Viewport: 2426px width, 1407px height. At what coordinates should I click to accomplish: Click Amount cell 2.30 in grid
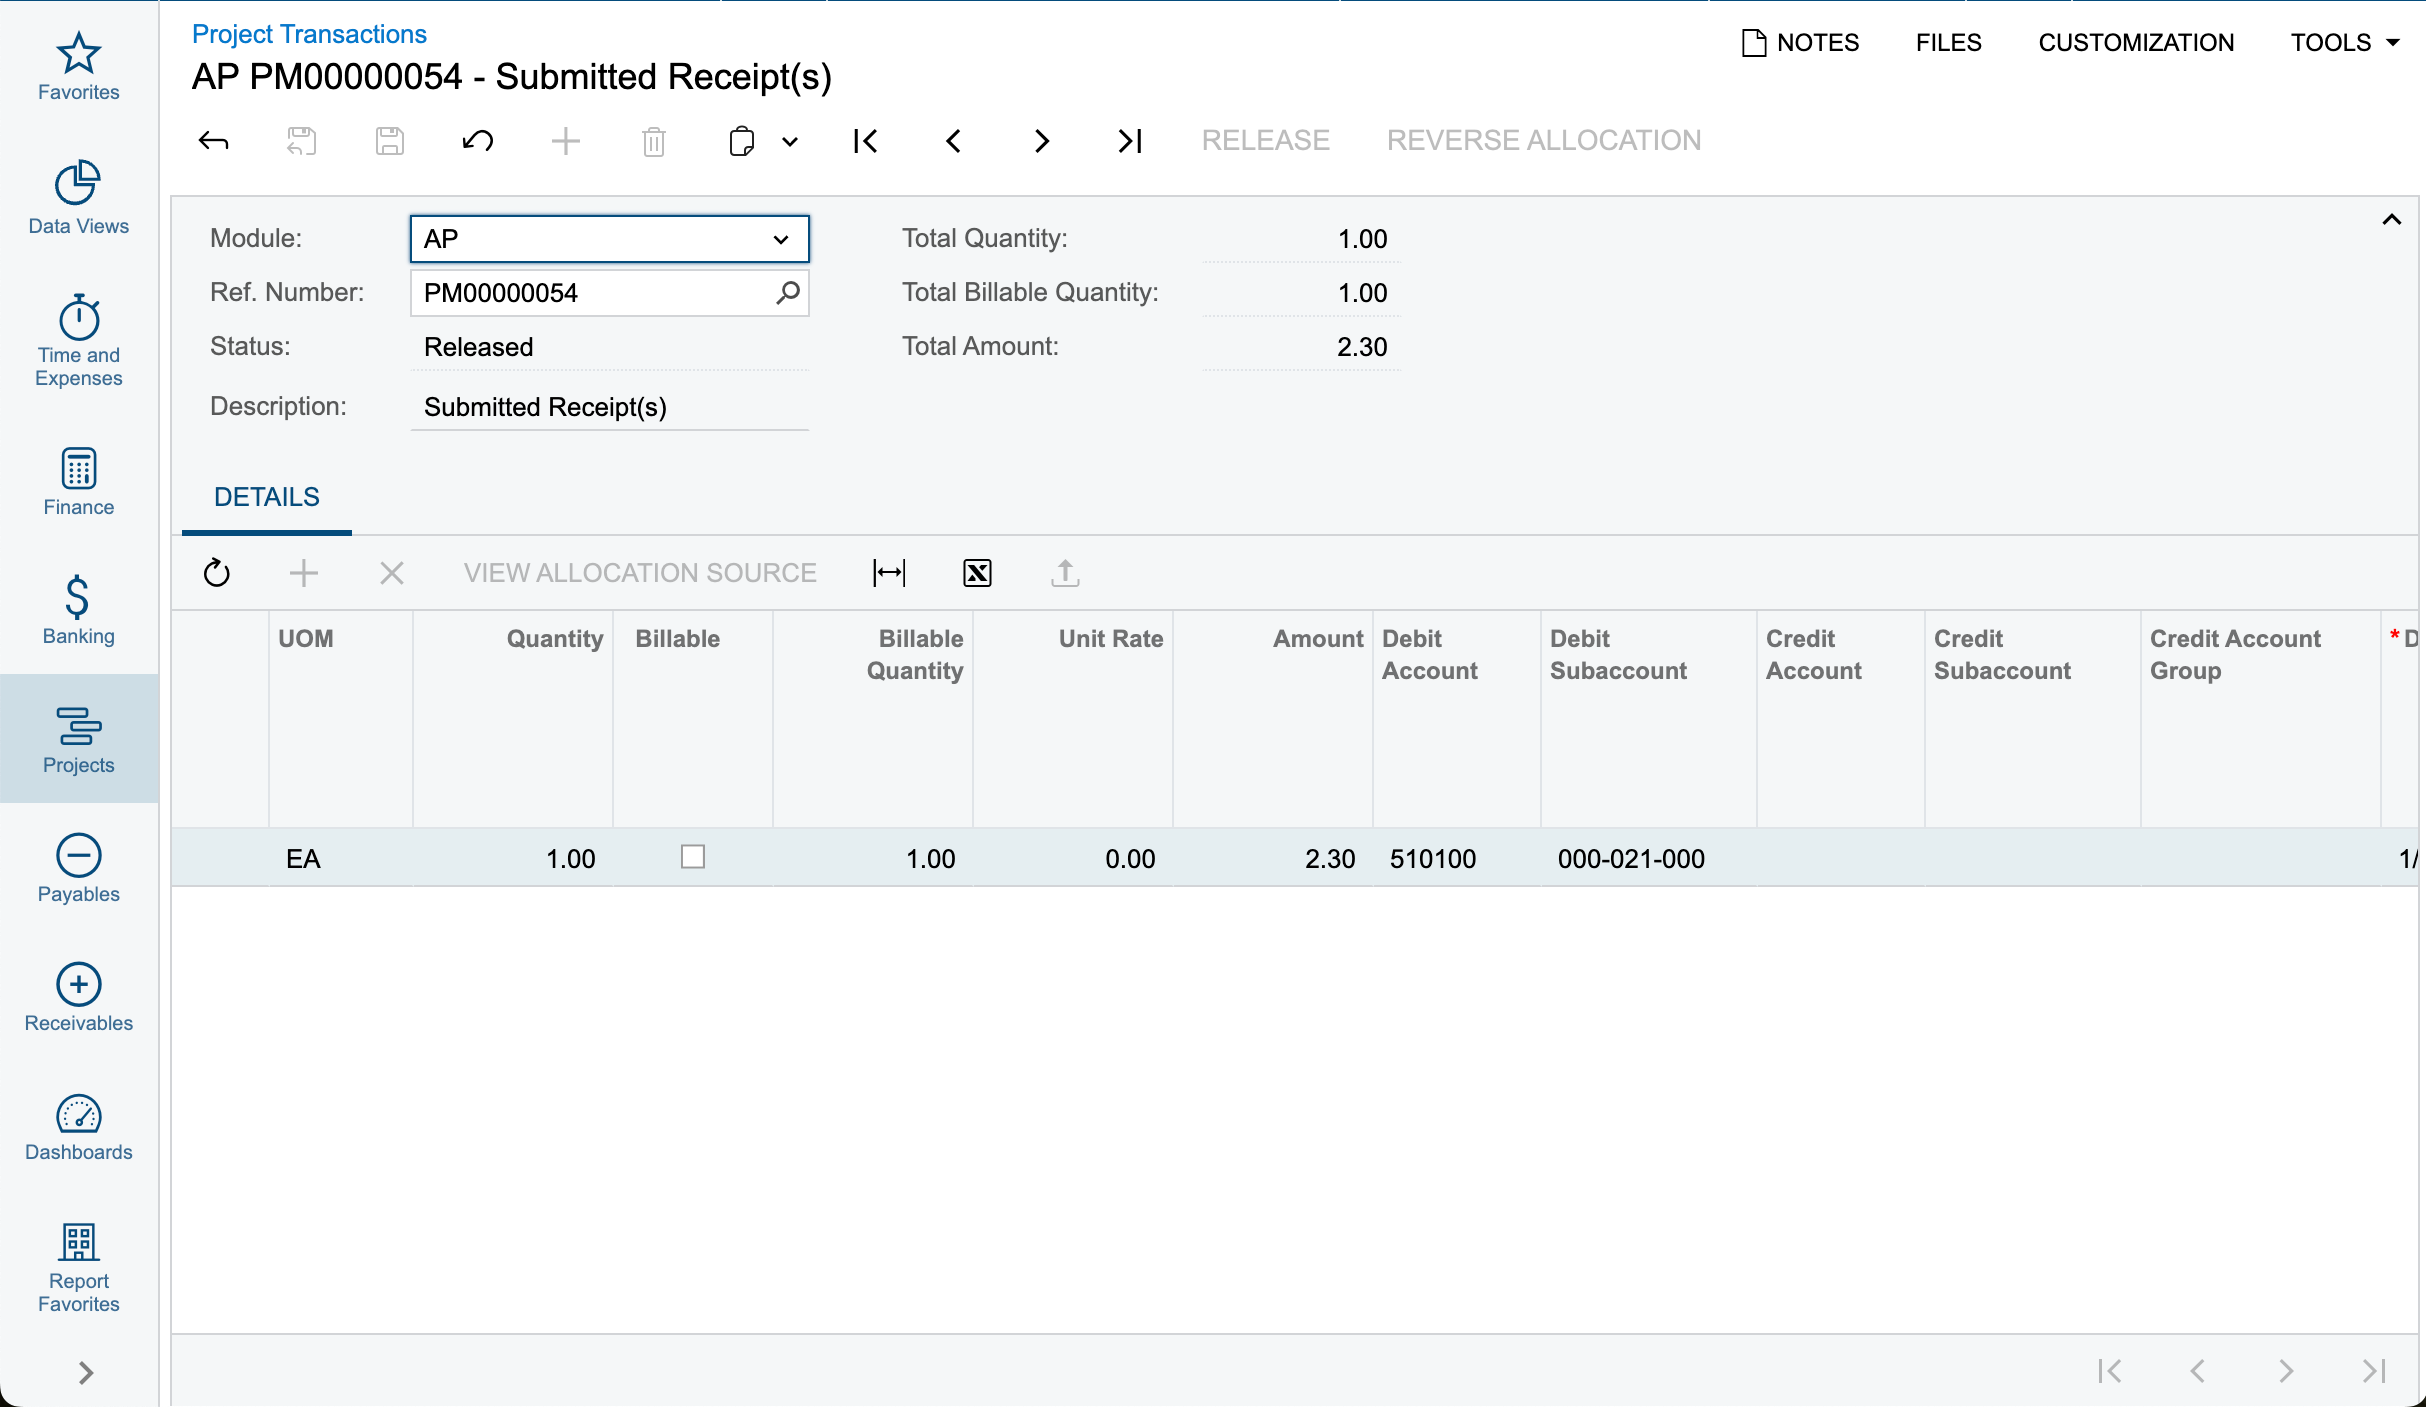click(1273, 858)
